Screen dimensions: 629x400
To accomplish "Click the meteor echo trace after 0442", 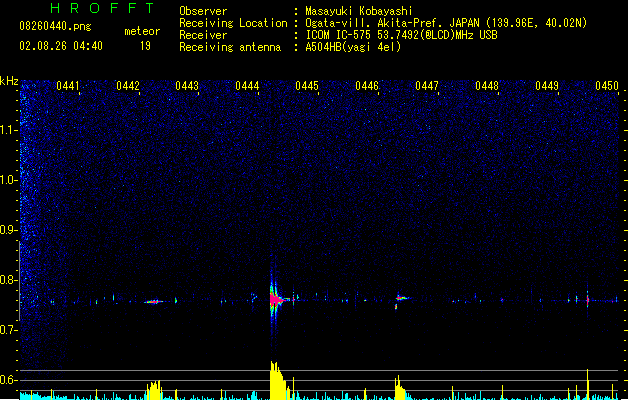I will [153, 302].
